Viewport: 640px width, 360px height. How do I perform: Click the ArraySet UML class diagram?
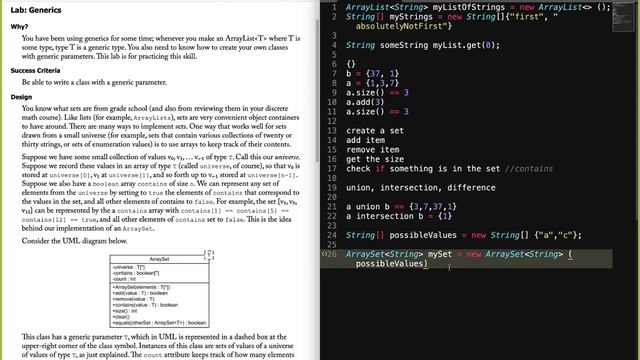[x=159, y=291]
